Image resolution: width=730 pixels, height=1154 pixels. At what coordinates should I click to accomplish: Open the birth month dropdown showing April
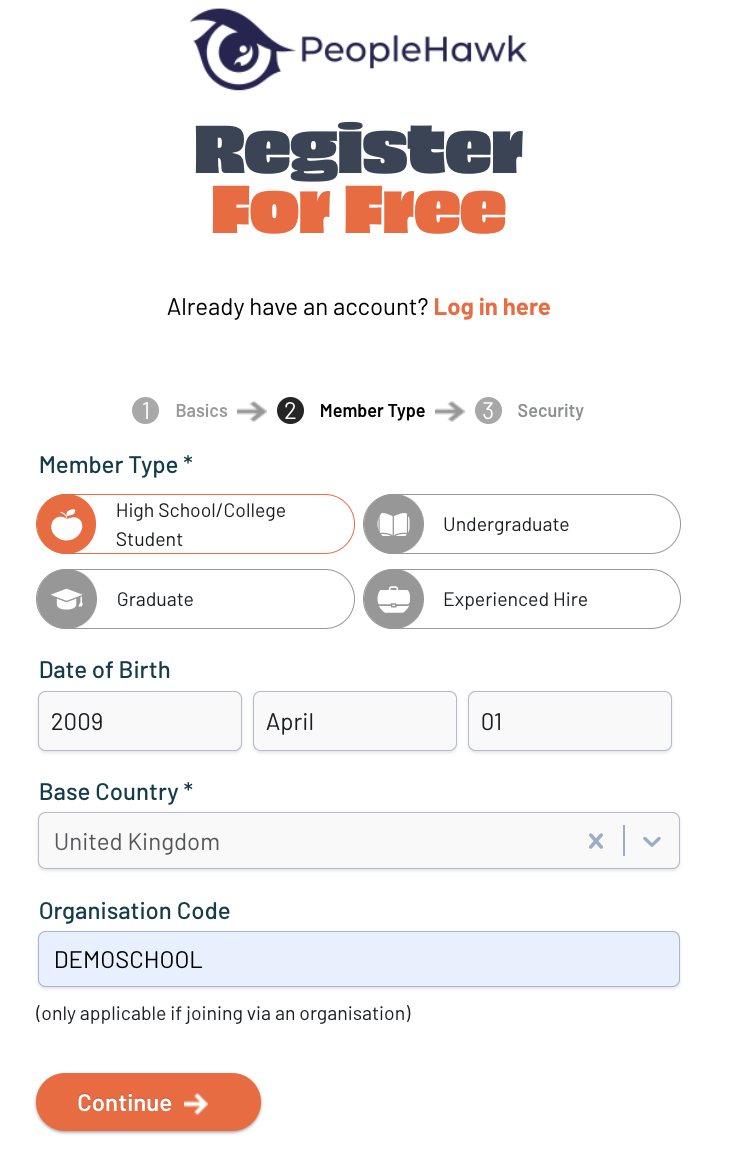[x=354, y=721]
